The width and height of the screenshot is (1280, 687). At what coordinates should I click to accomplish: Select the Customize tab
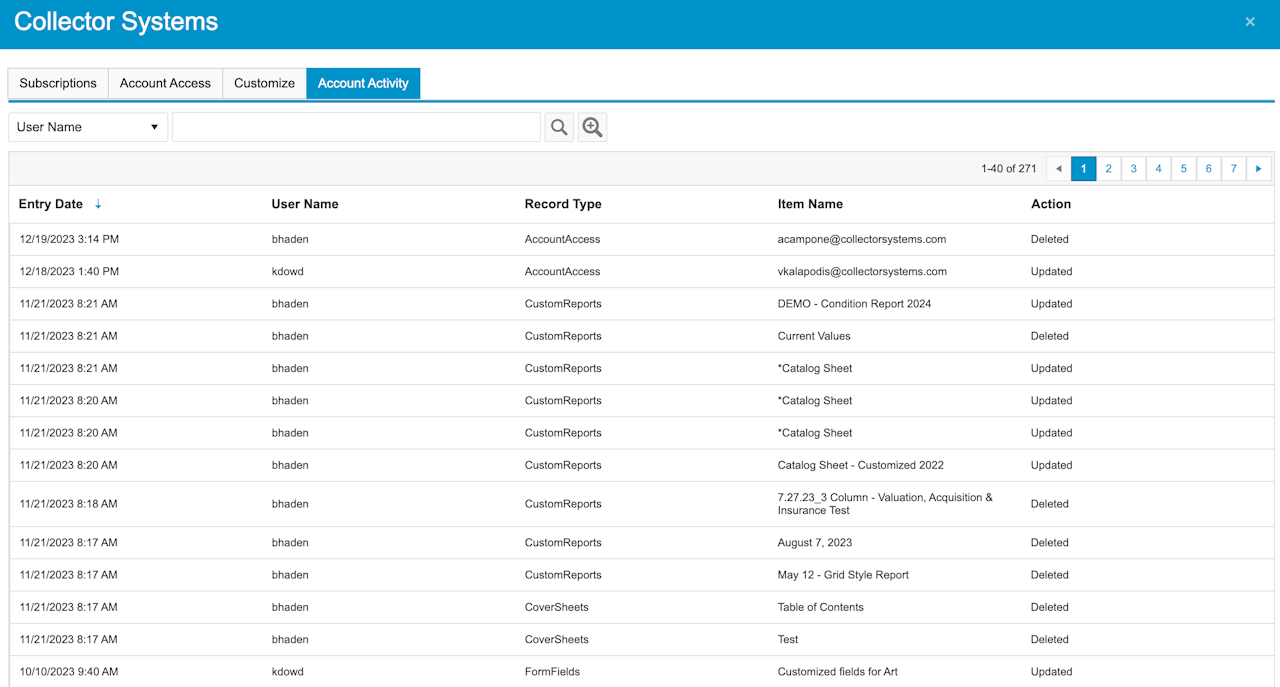tap(264, 83)
